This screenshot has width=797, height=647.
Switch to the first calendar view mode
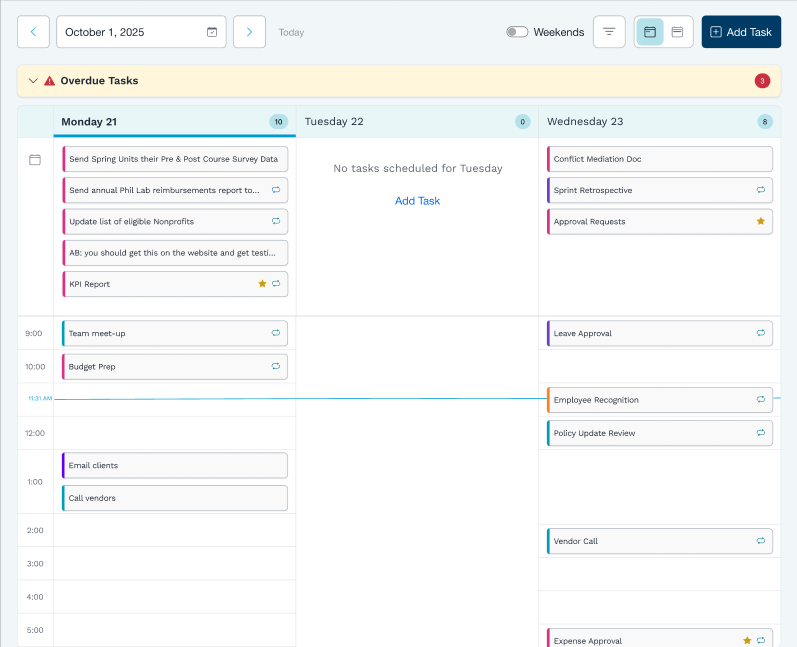(x=650, y=32)
